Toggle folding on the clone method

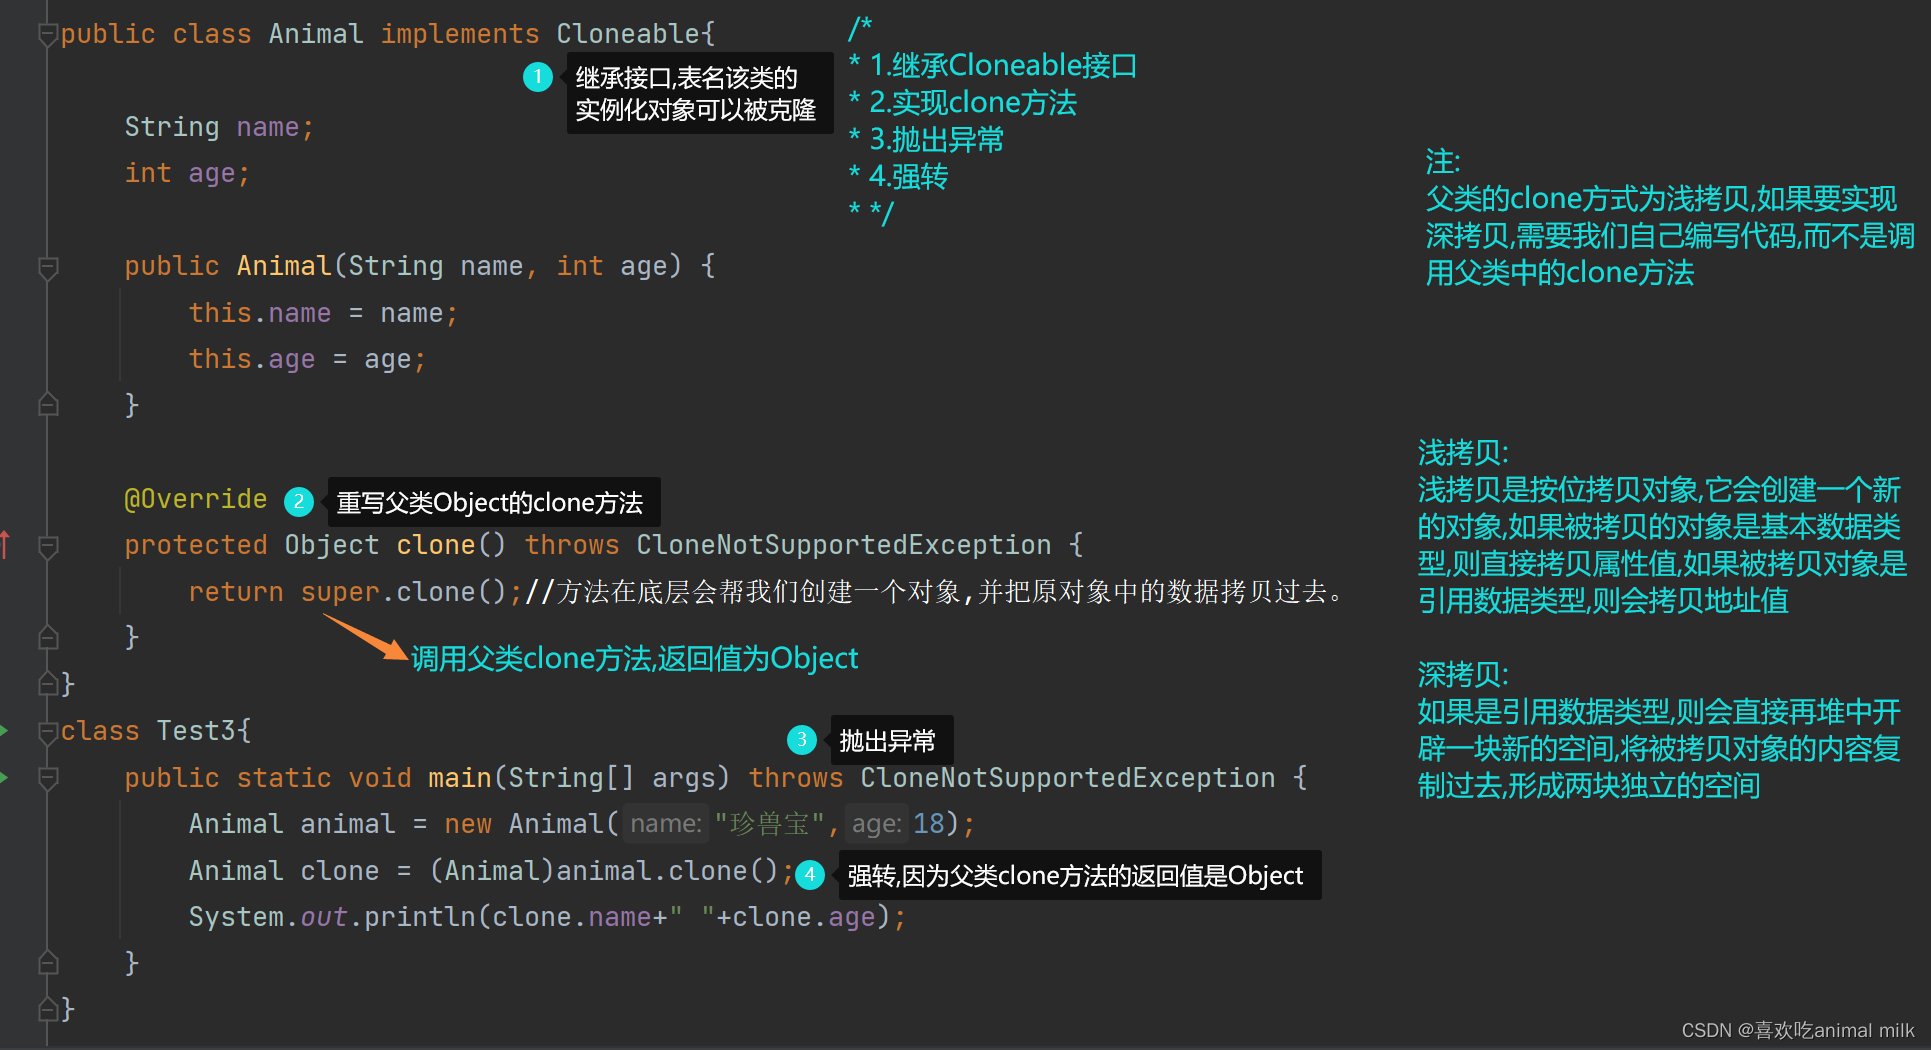pos(47,546)
